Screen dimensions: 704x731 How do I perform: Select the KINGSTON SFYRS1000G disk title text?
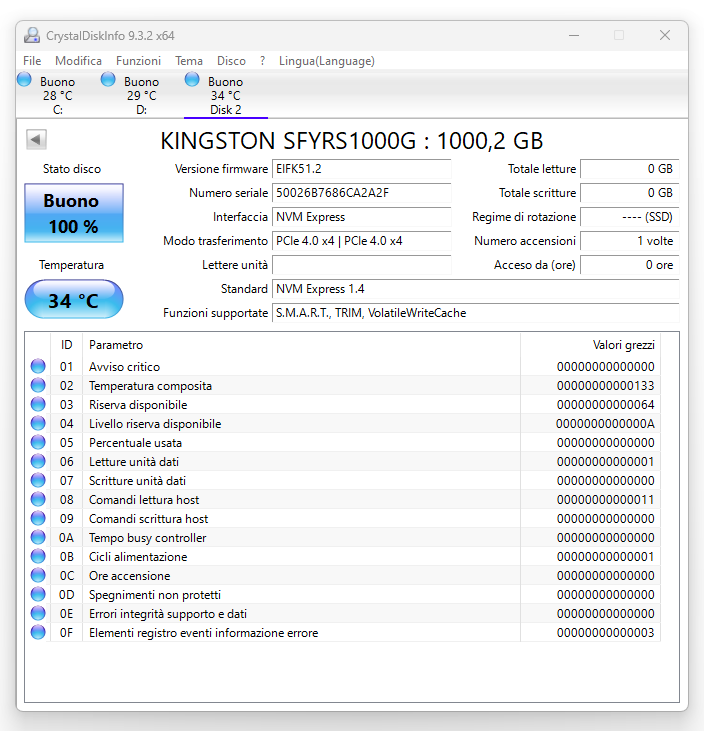tap(352, 140)
